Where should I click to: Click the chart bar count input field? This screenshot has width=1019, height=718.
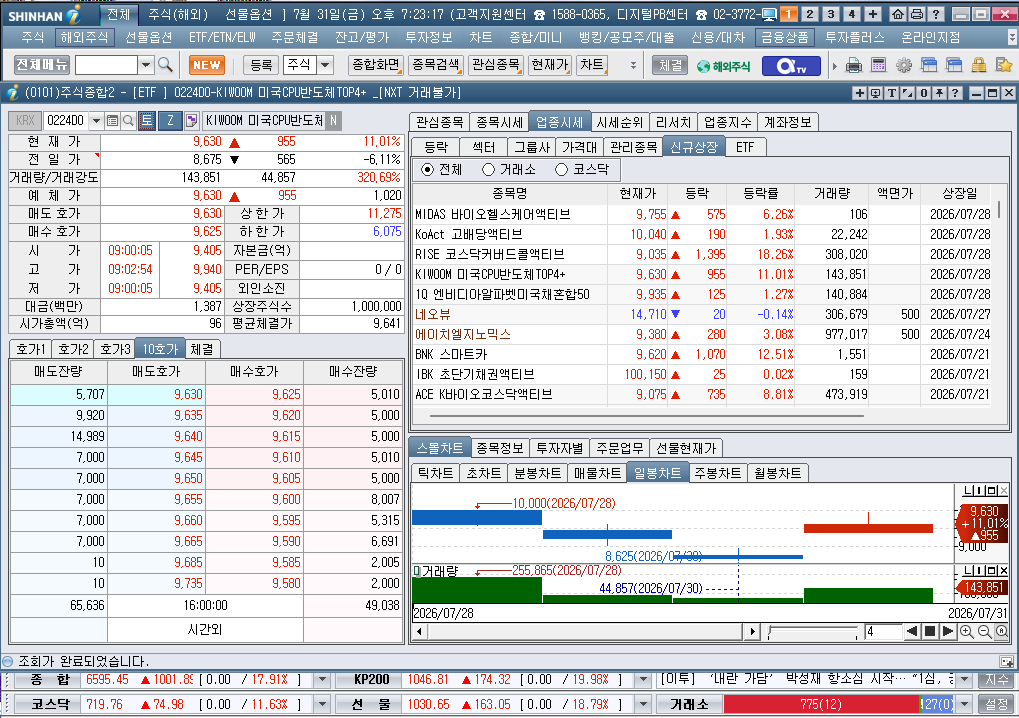(x=883, y=631)
